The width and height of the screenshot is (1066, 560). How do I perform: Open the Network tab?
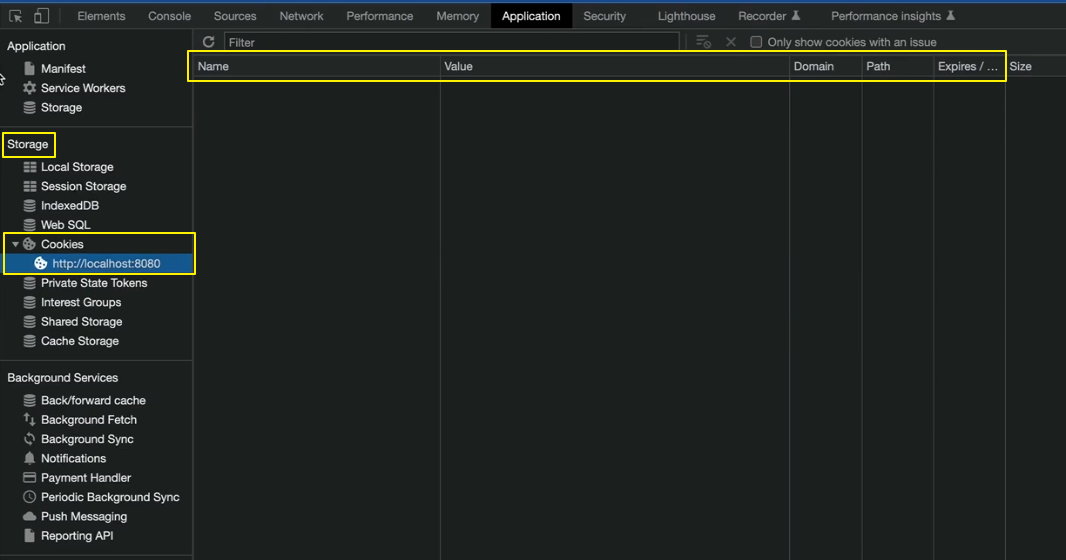point(301,16)
